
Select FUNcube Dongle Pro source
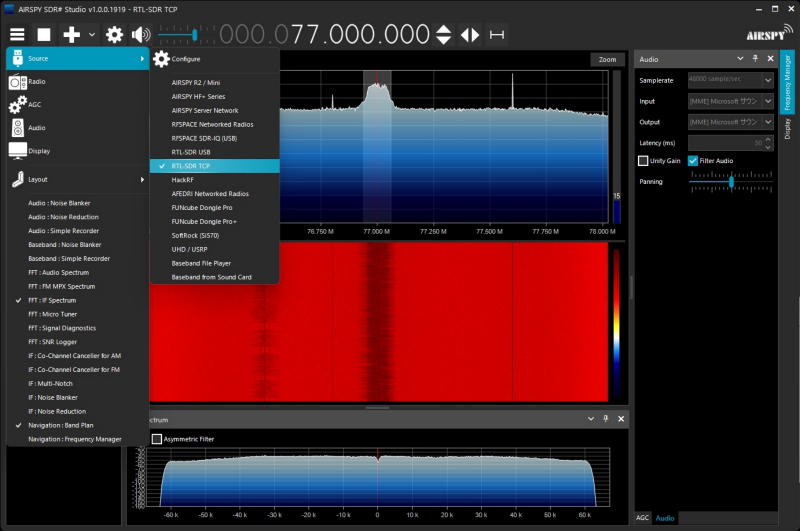(214, 208)
